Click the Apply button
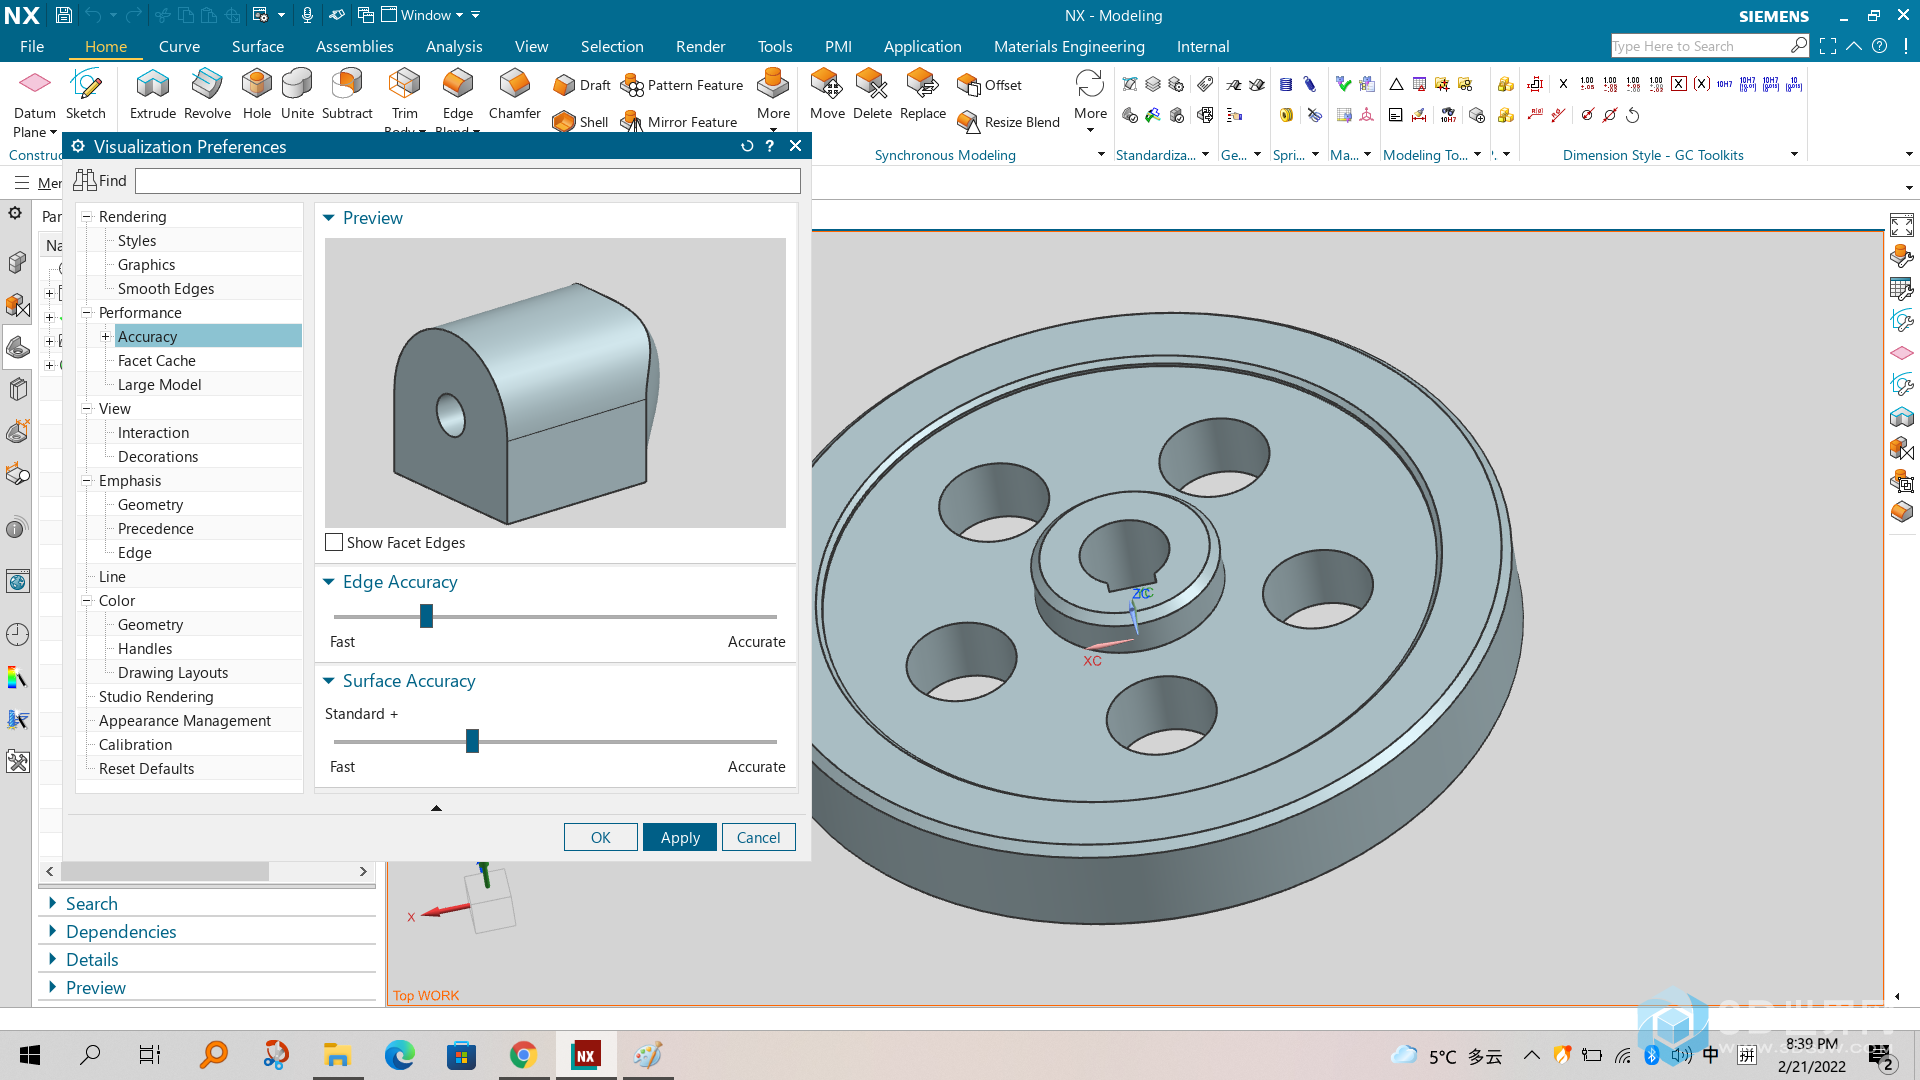1920x1080 pixels. click(680, 837)
